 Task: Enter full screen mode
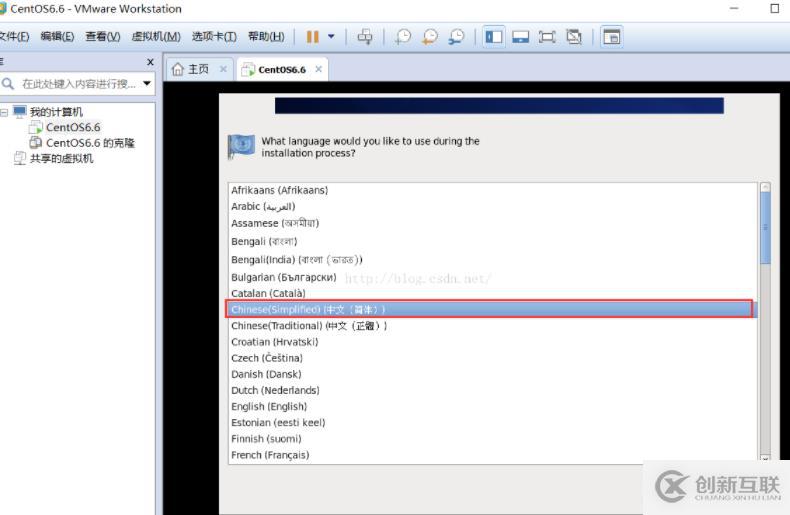(547, 37)
